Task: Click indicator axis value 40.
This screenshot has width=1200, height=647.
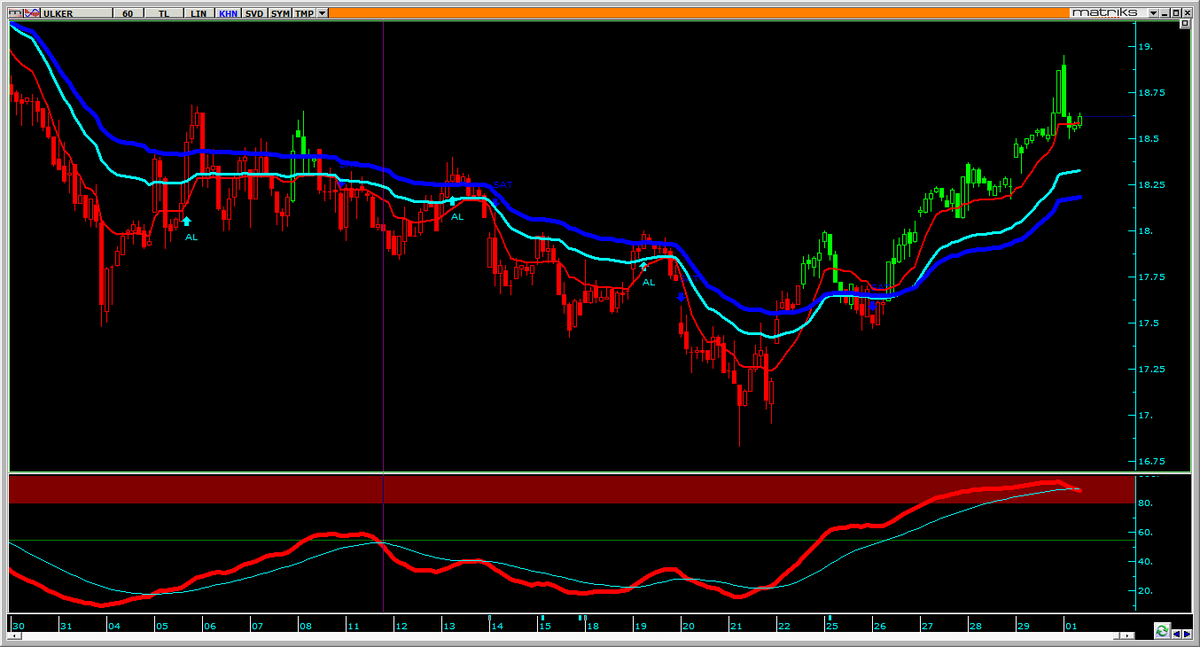Action: point(1145,562)
